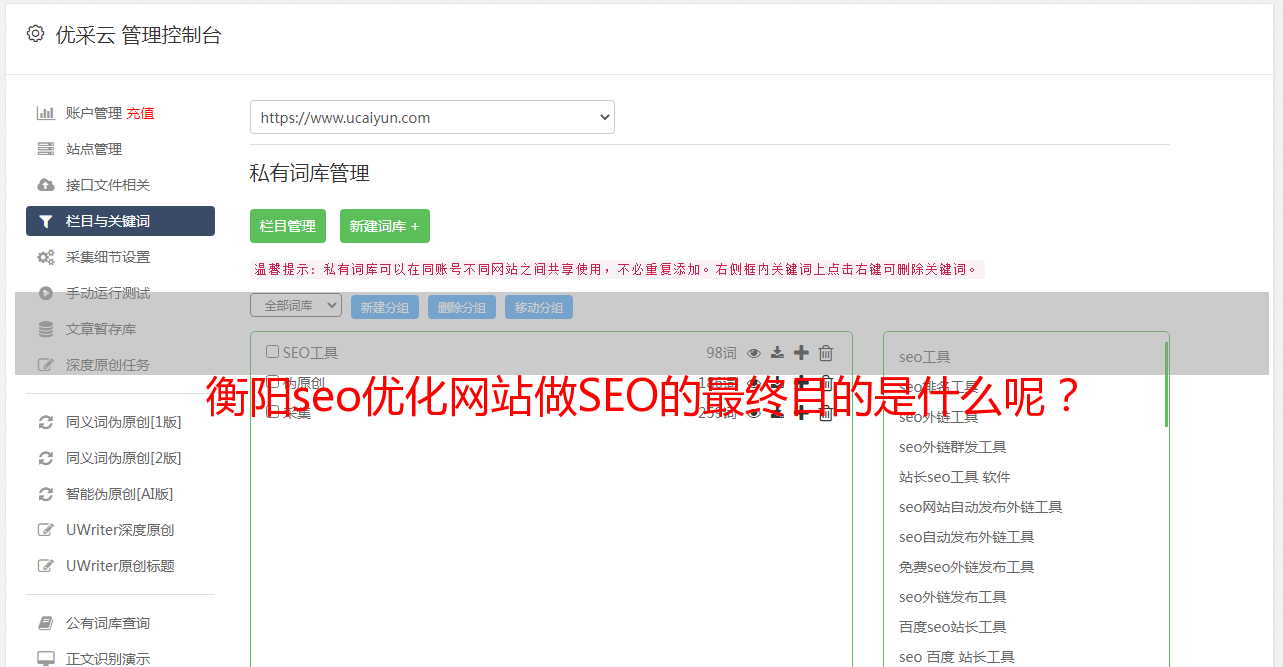This screenshot has height=667, width=1283.
Task: Click the download icon in SEO工具 row
Action: 777,353
